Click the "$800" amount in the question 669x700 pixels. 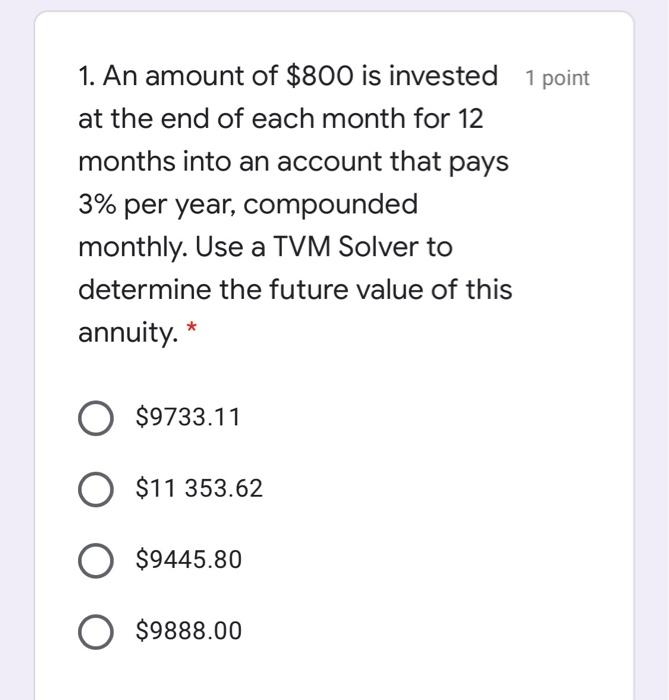pyautogui.click(x=319, y=76)
